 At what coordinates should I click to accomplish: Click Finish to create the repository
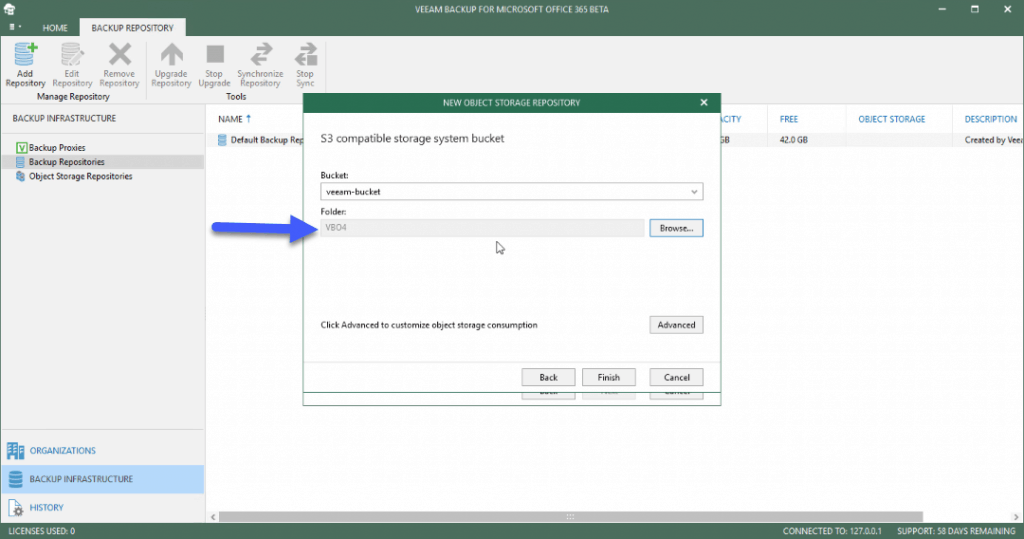608,377
